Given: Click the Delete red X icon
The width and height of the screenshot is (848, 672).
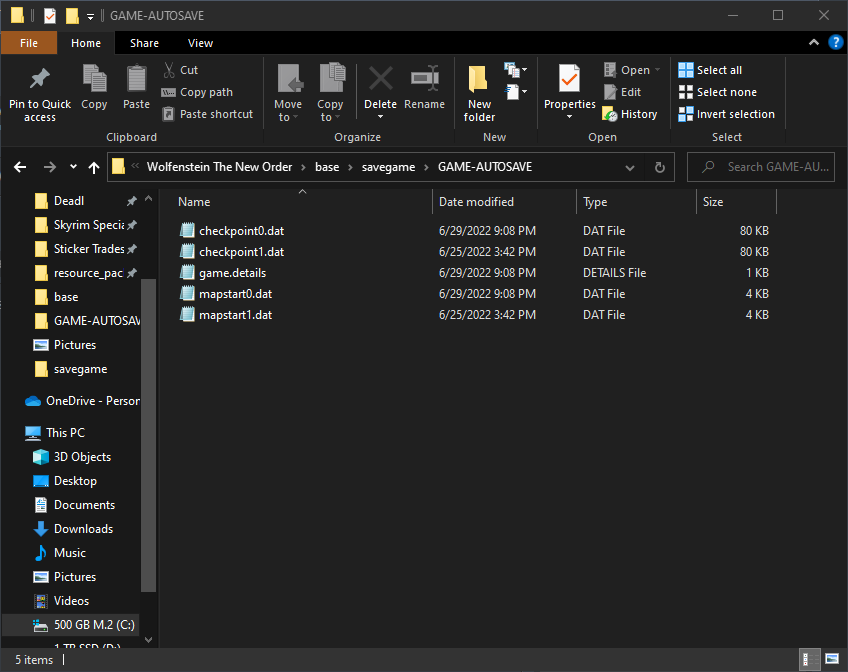Looking at the screenshot, I should tap(381, 78).
